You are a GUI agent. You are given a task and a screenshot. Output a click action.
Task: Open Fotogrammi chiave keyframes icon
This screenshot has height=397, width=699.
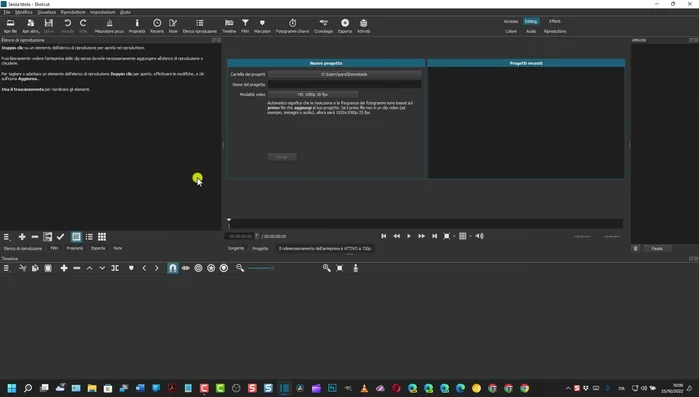click(x=292, y=26)
